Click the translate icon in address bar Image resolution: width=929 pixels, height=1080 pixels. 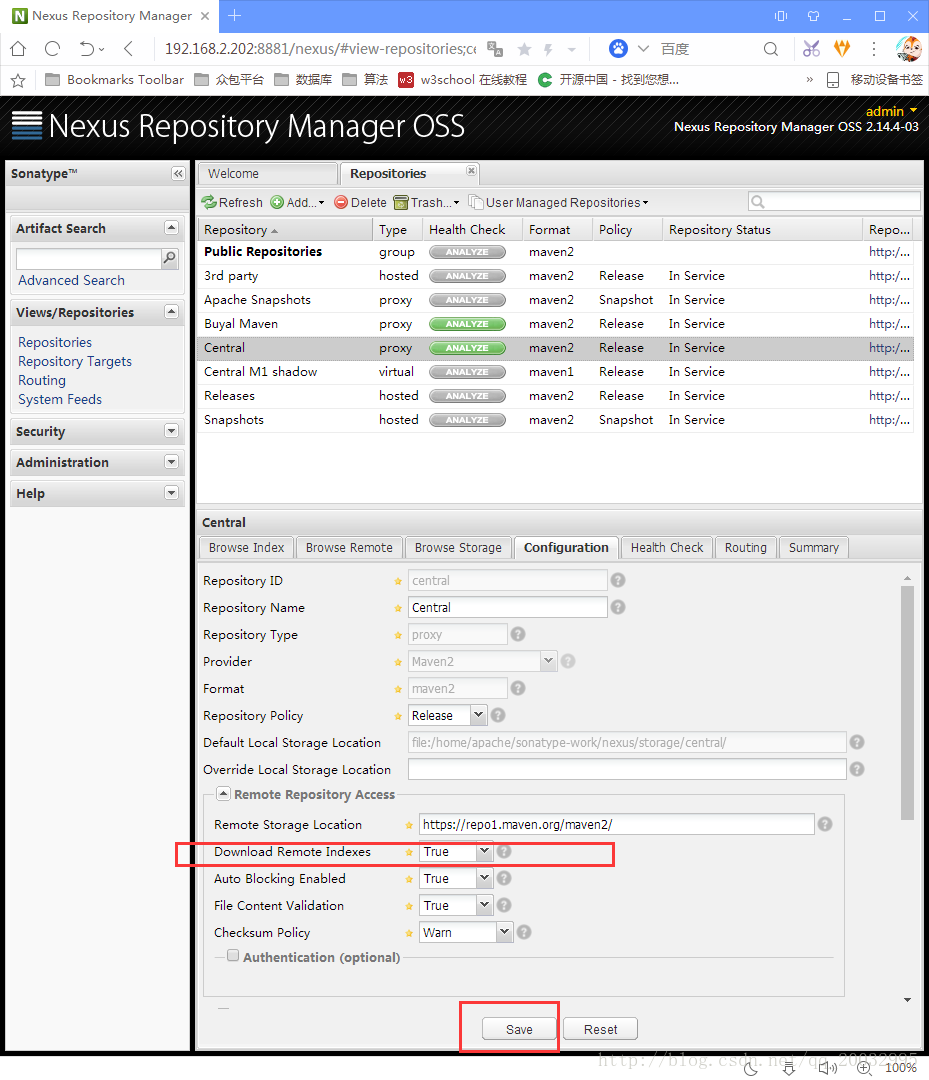494,49
